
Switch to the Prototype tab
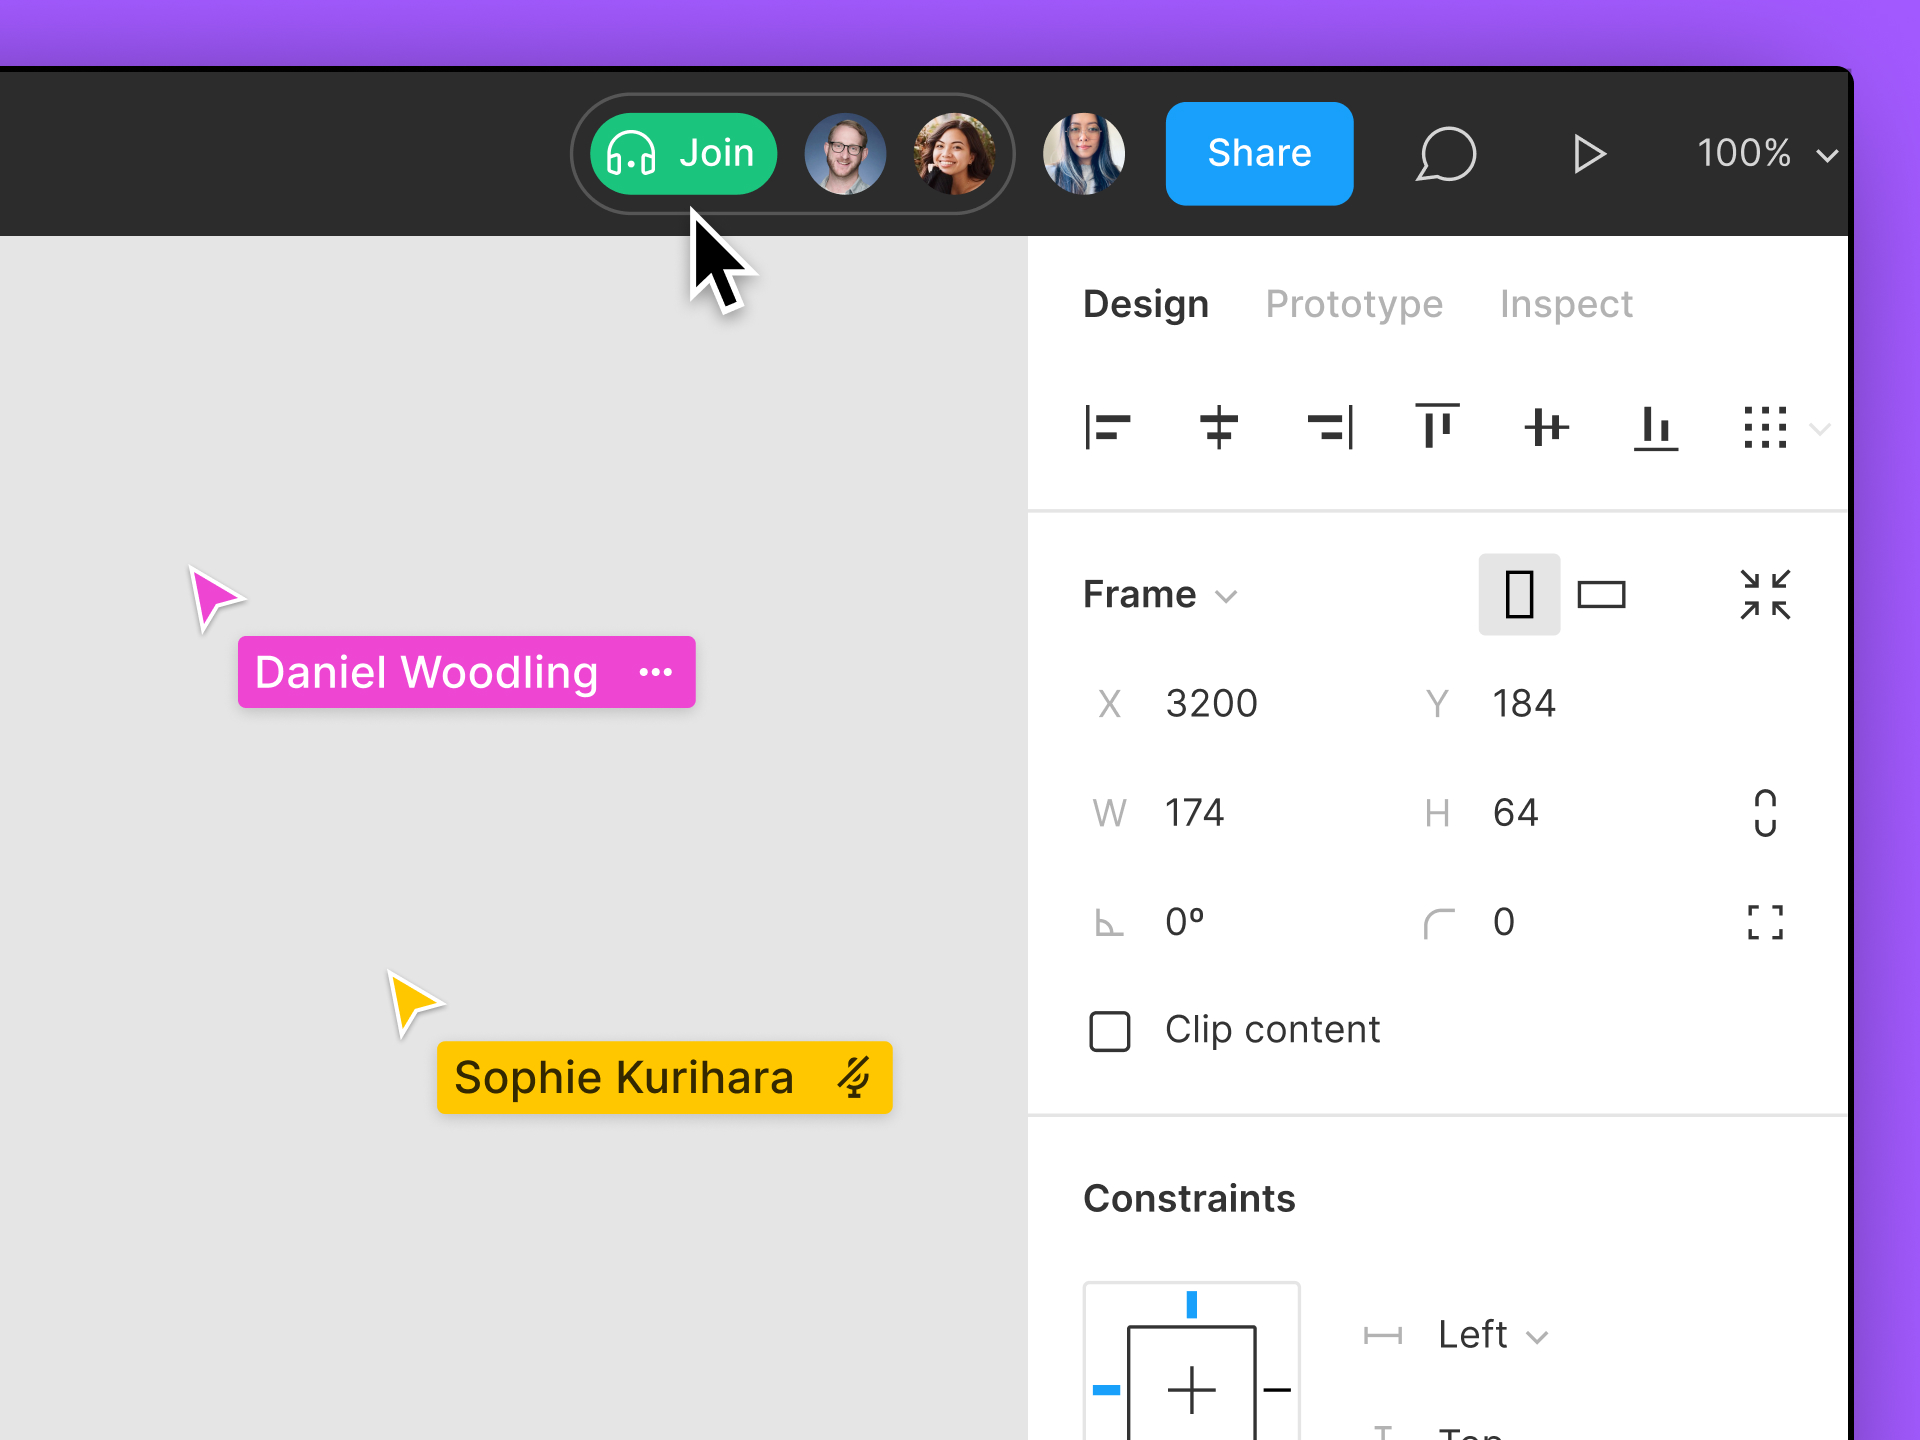coord(1355,304)
